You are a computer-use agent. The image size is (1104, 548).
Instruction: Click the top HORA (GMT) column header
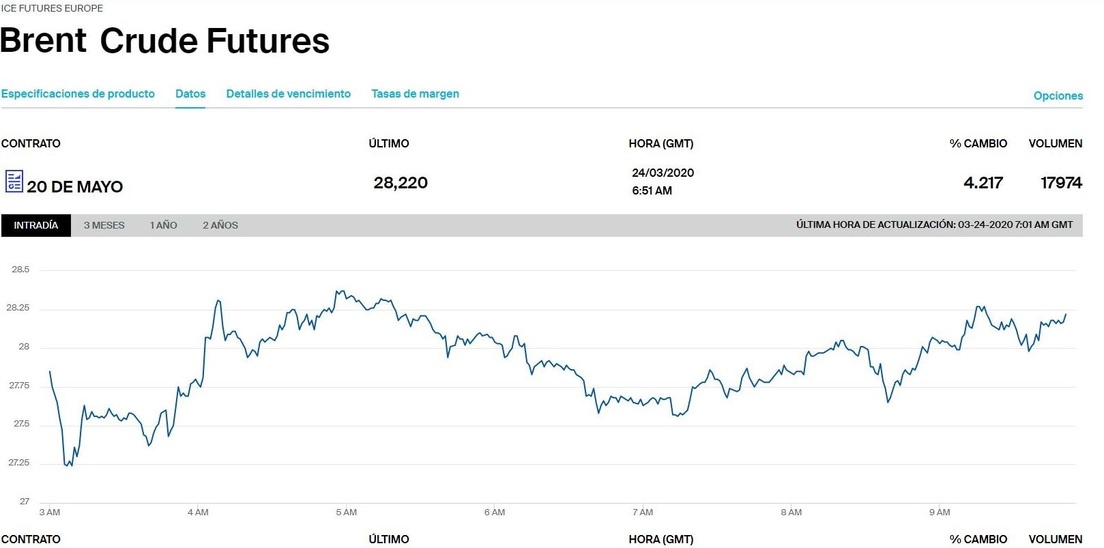pyautogui.click(x=661, y=143)
